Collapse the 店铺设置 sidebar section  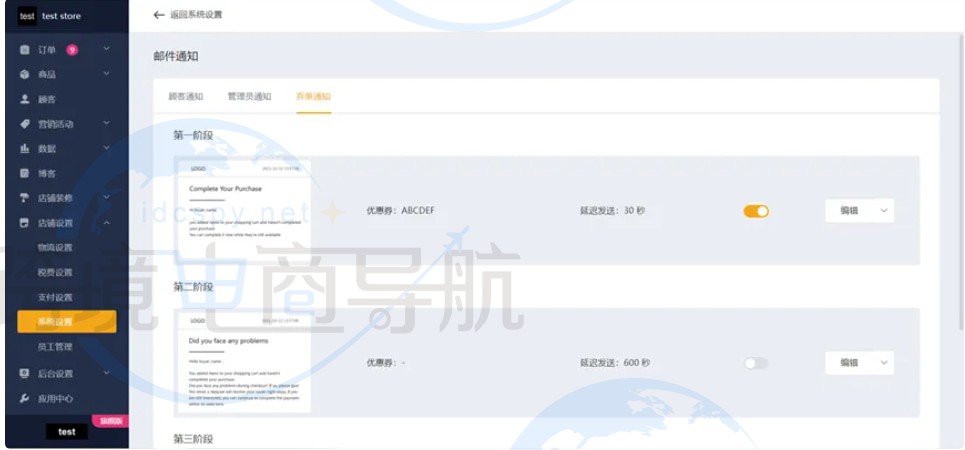point(106,223)
